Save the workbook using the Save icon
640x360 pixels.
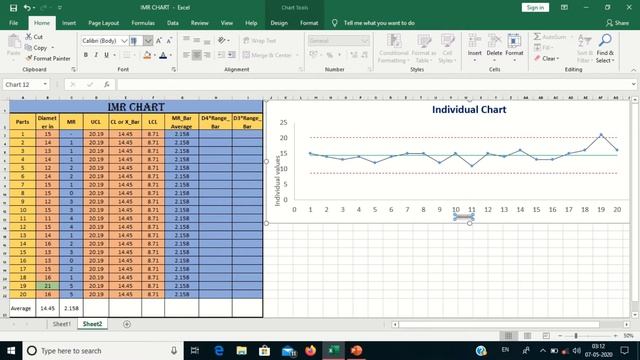(13, 8)
